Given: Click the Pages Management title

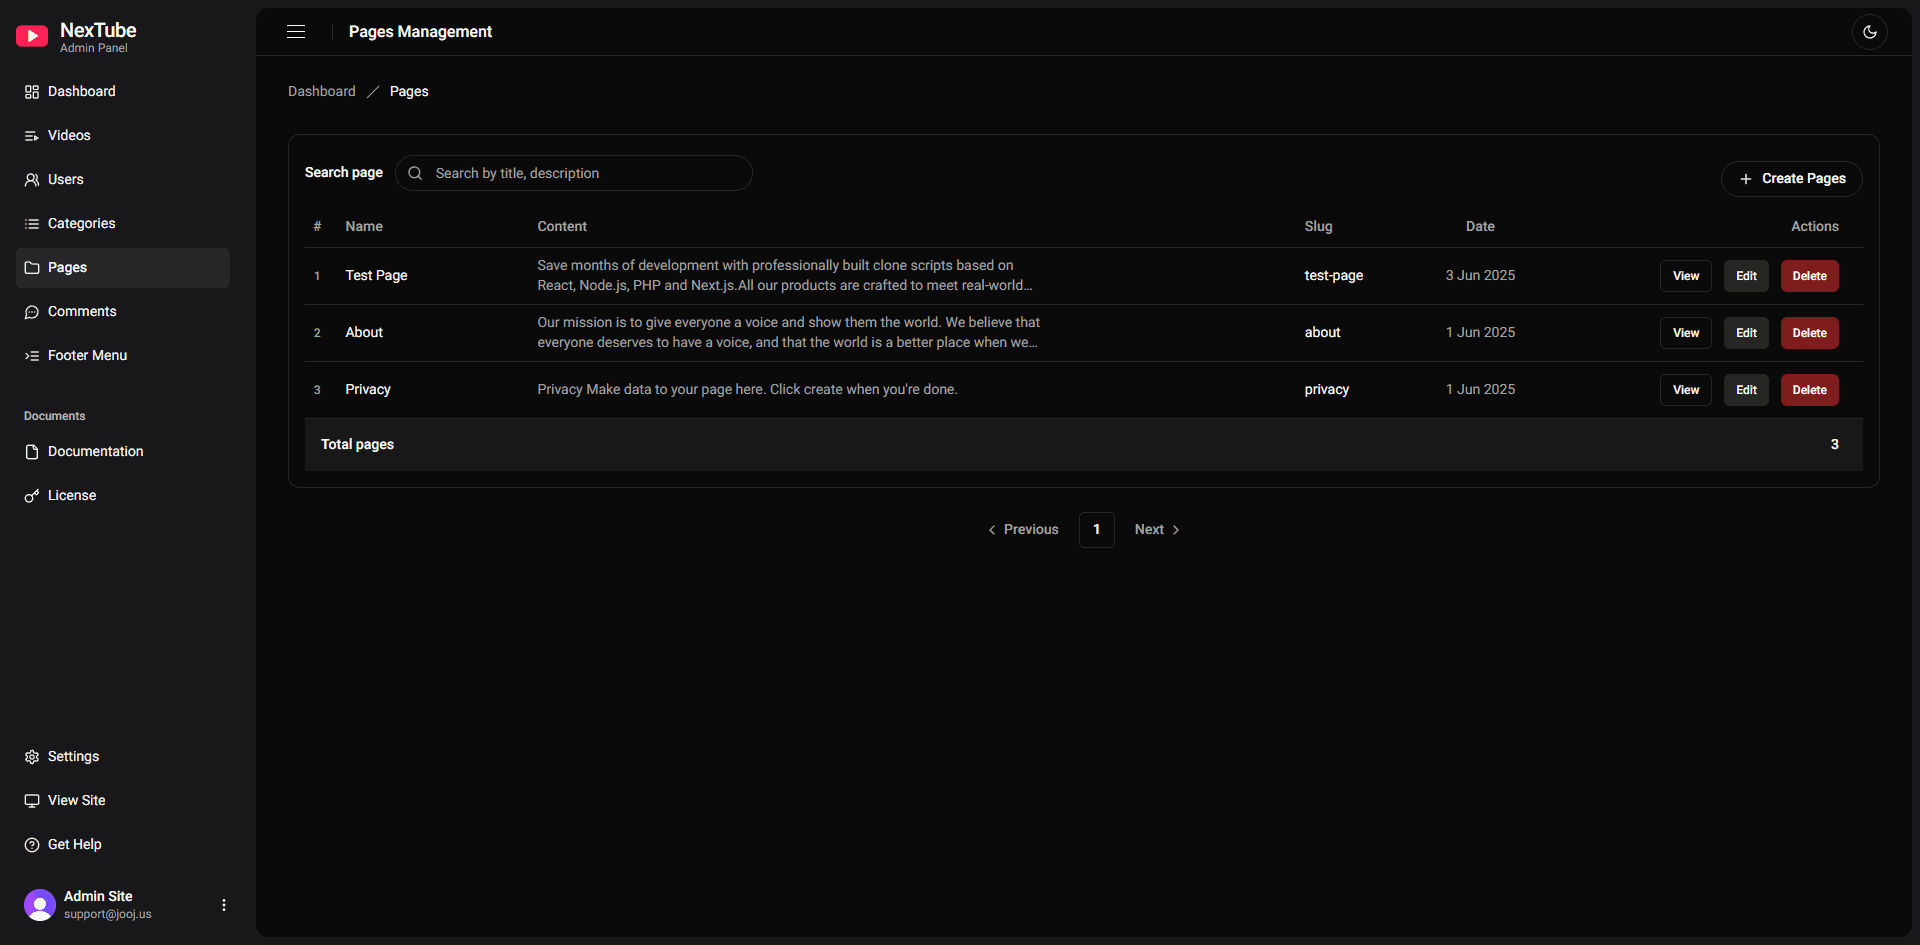Looking at the screenshot, I should [x=420, y=32].
